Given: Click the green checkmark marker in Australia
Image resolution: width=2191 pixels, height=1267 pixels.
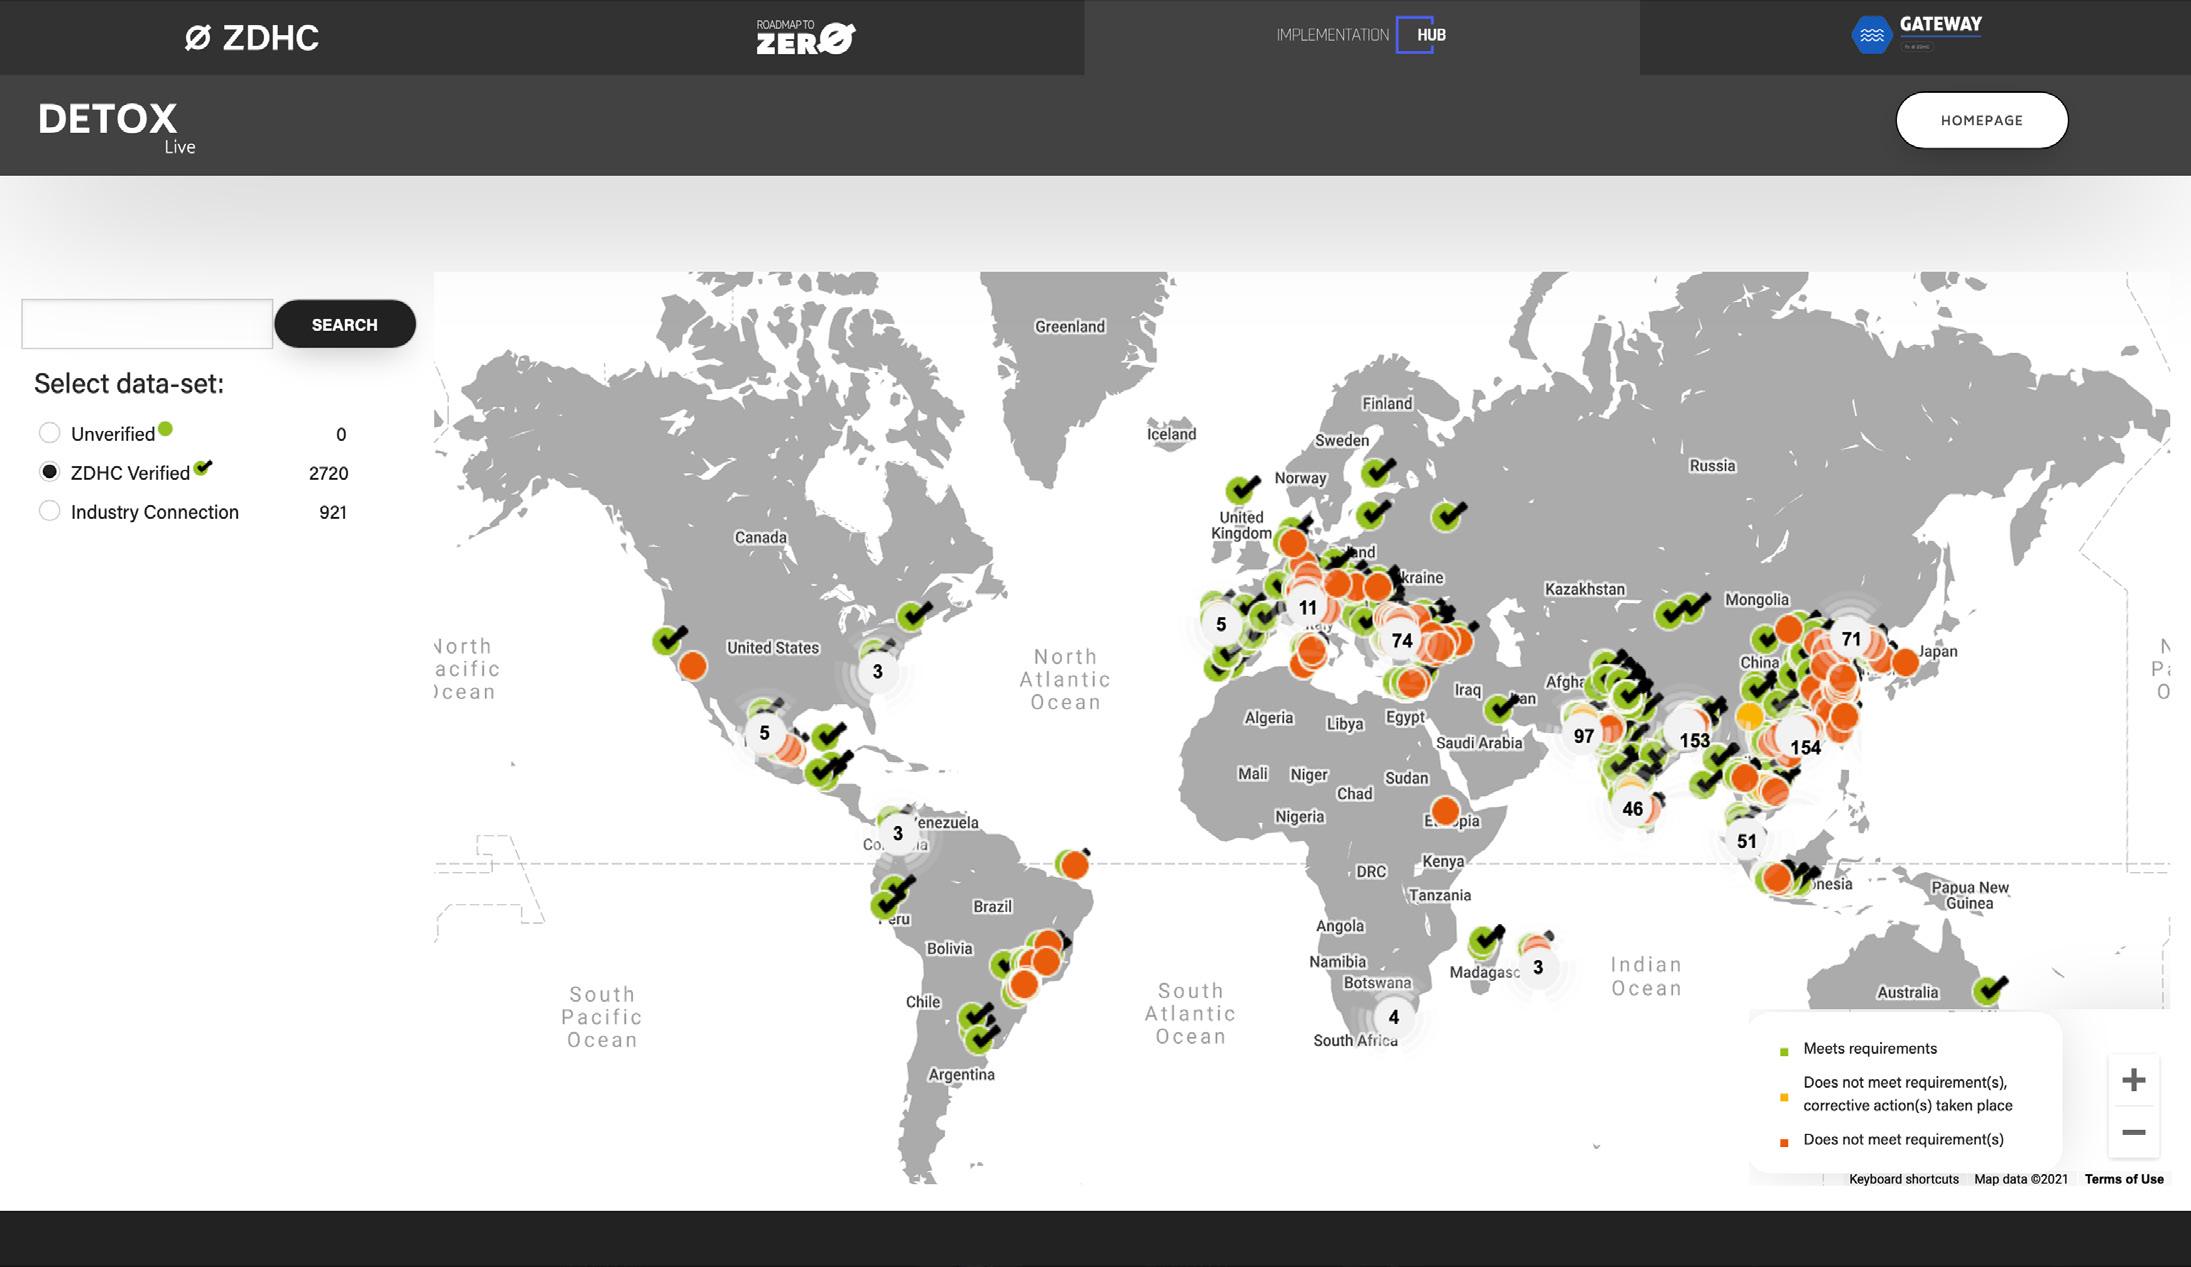Looking at the screenshot, I should point(1988,990).
